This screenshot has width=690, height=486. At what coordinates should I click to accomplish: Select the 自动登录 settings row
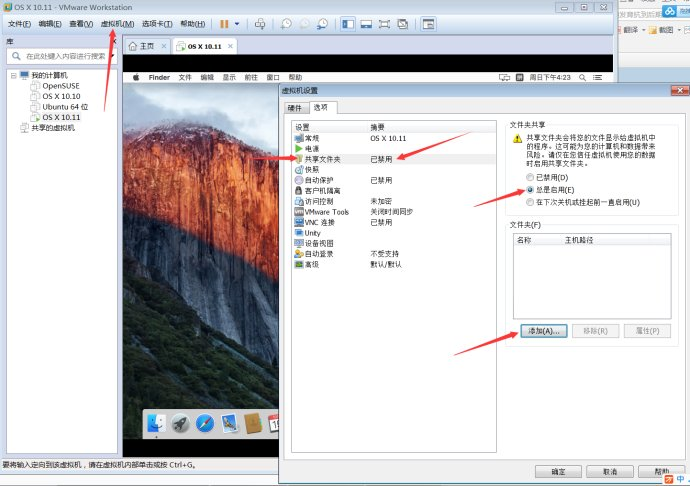394,254
